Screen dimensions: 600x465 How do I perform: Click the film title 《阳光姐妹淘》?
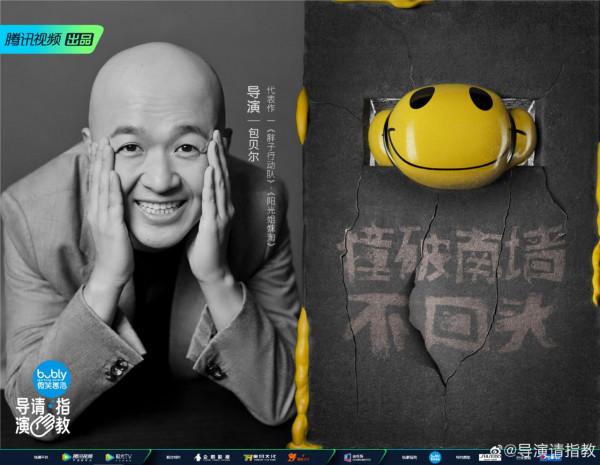pyautogui.click(x=271, y=219)
